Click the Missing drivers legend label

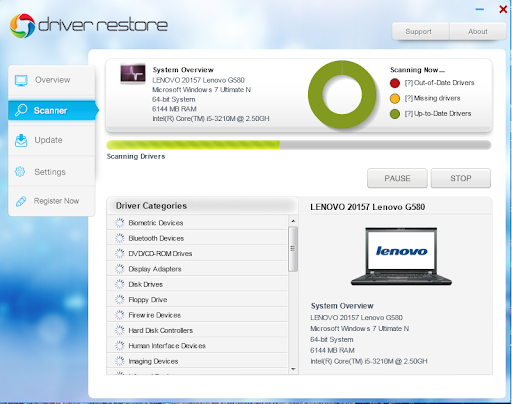tap(432, 98)
